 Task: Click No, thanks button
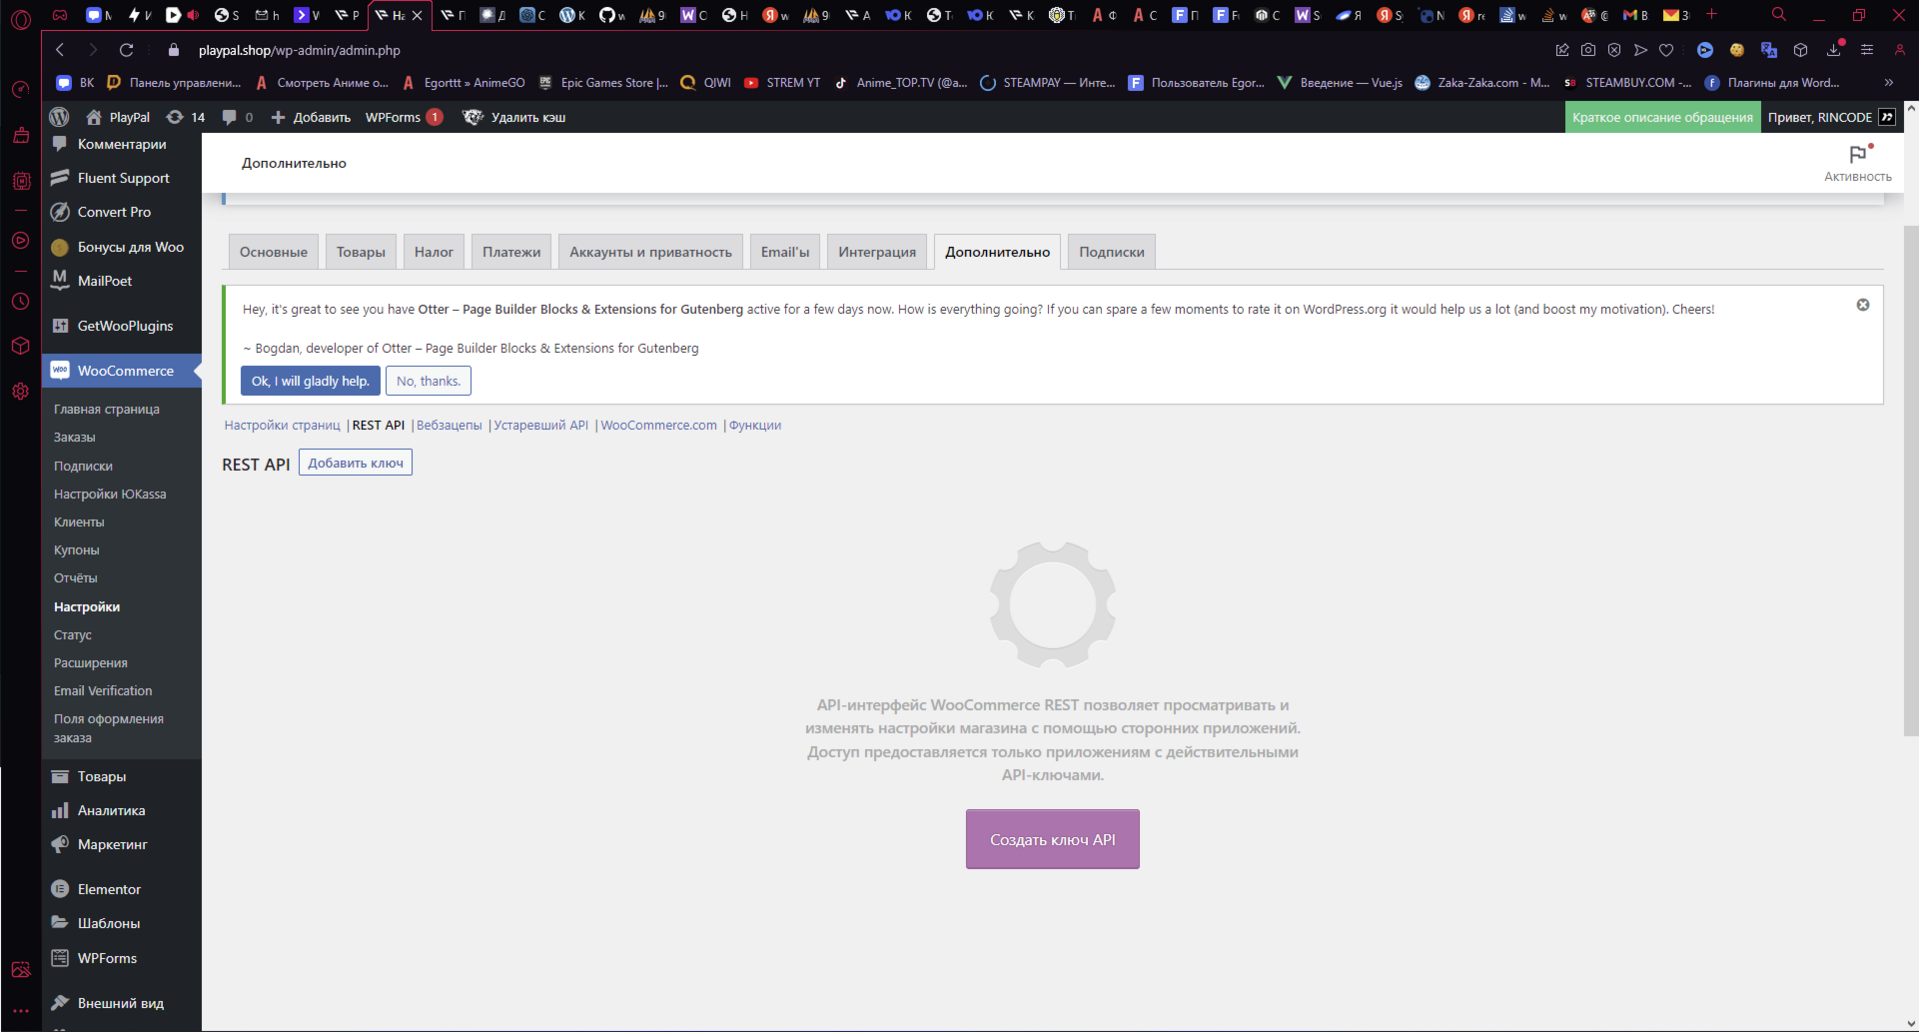tap(428, 381)
